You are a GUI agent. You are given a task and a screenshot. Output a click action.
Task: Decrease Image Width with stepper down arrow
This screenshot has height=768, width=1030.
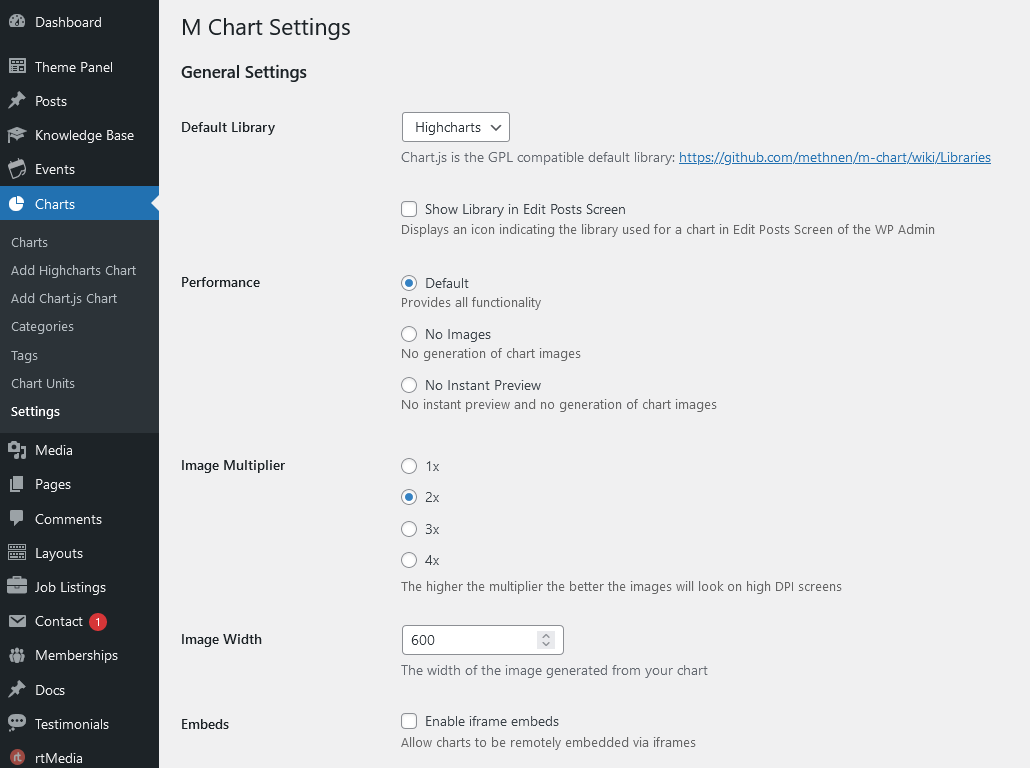tap(546, 644)
